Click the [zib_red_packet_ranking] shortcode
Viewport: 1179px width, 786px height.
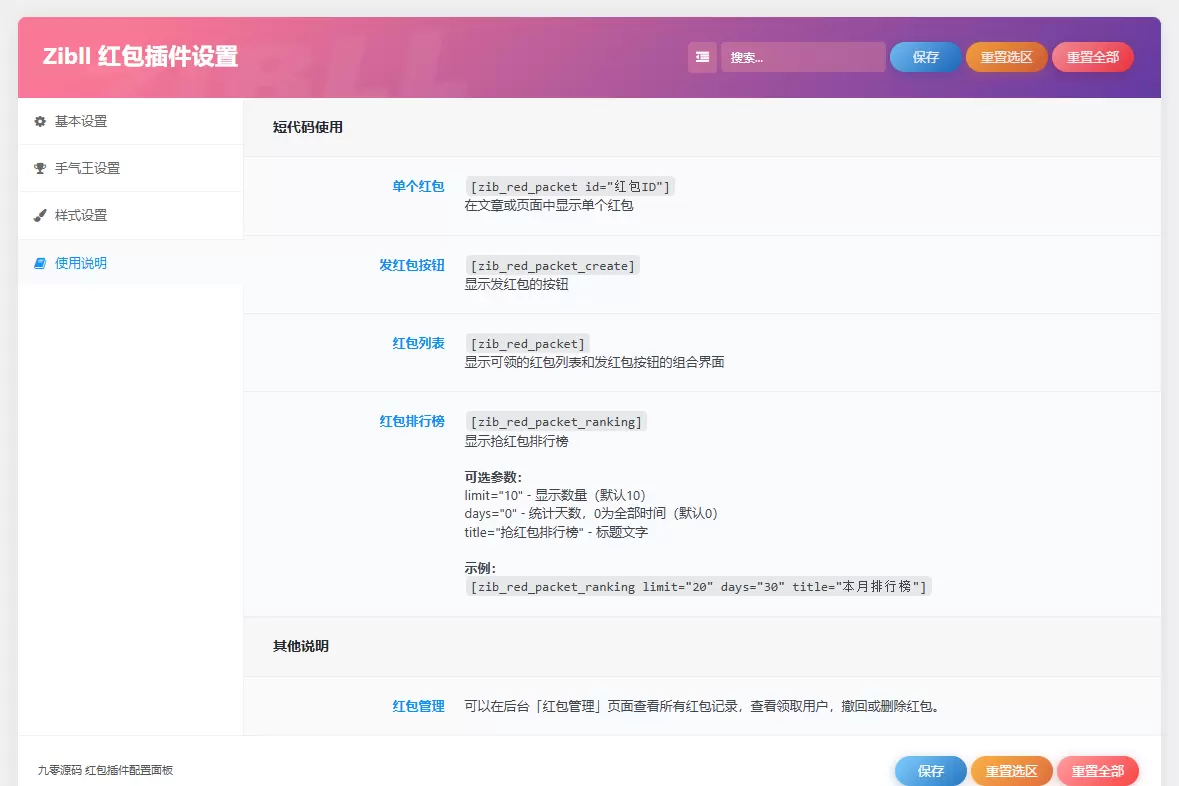click(556, 422)
